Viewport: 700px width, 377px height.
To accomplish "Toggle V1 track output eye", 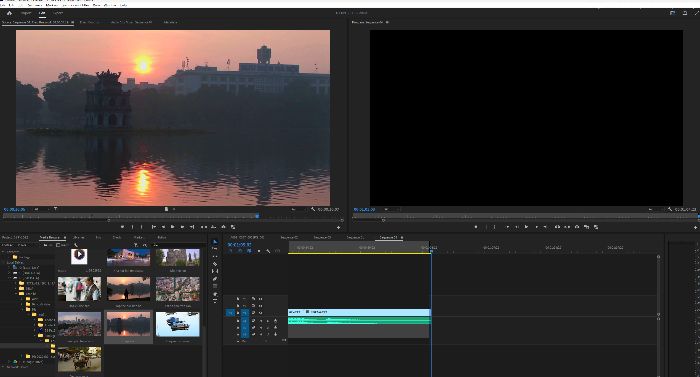I will click(x=260, y=313).
